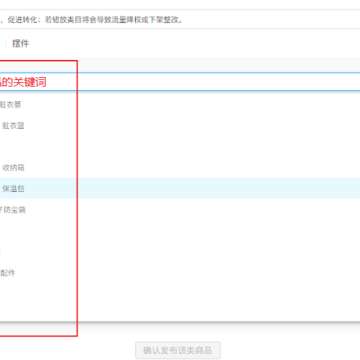
Task: Select the highlighted 保温包 category row
Action: [x=180, y=188]
